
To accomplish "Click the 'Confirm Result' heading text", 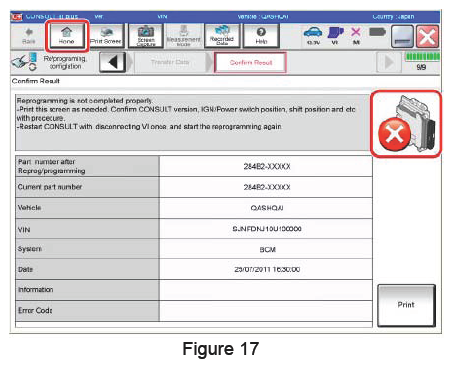I will [36, 81].
